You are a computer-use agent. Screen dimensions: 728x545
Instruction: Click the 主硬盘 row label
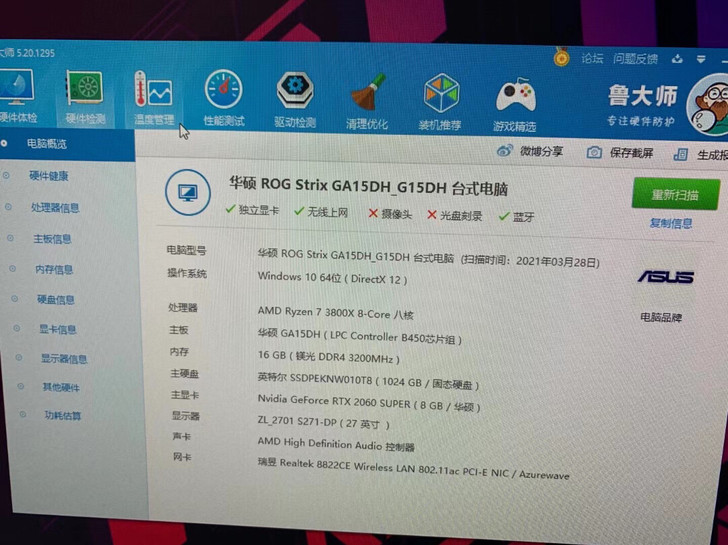pyautogui.click(x=184, y=373)
